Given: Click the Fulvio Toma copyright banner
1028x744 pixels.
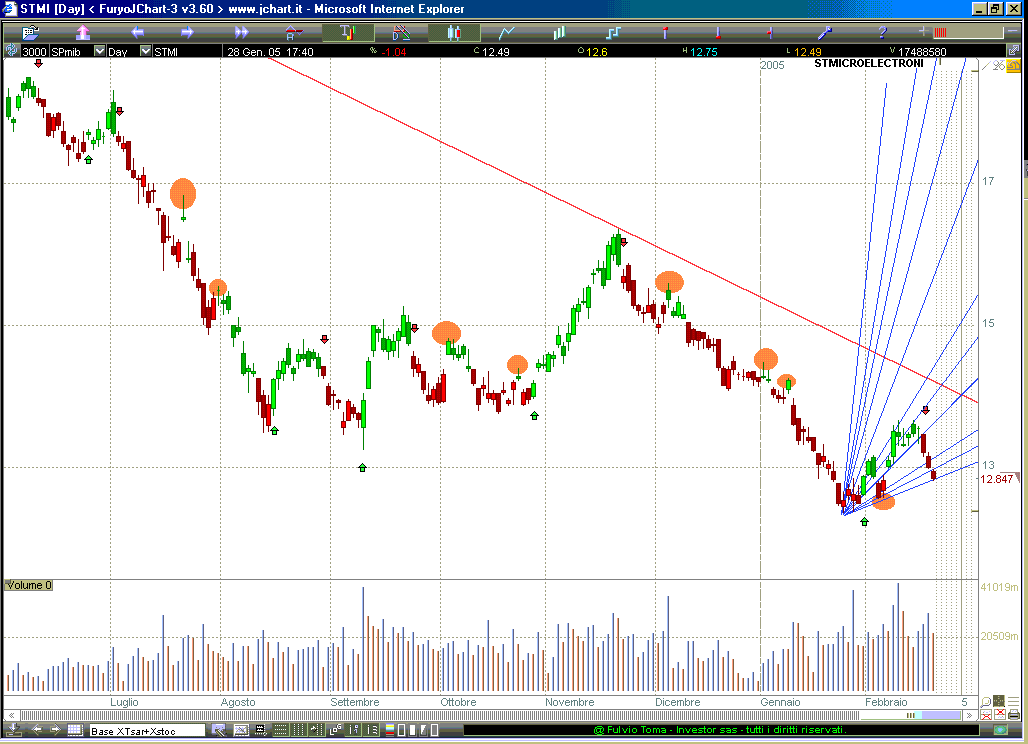Looking at the screenshot, I should (x=719, y=731).
